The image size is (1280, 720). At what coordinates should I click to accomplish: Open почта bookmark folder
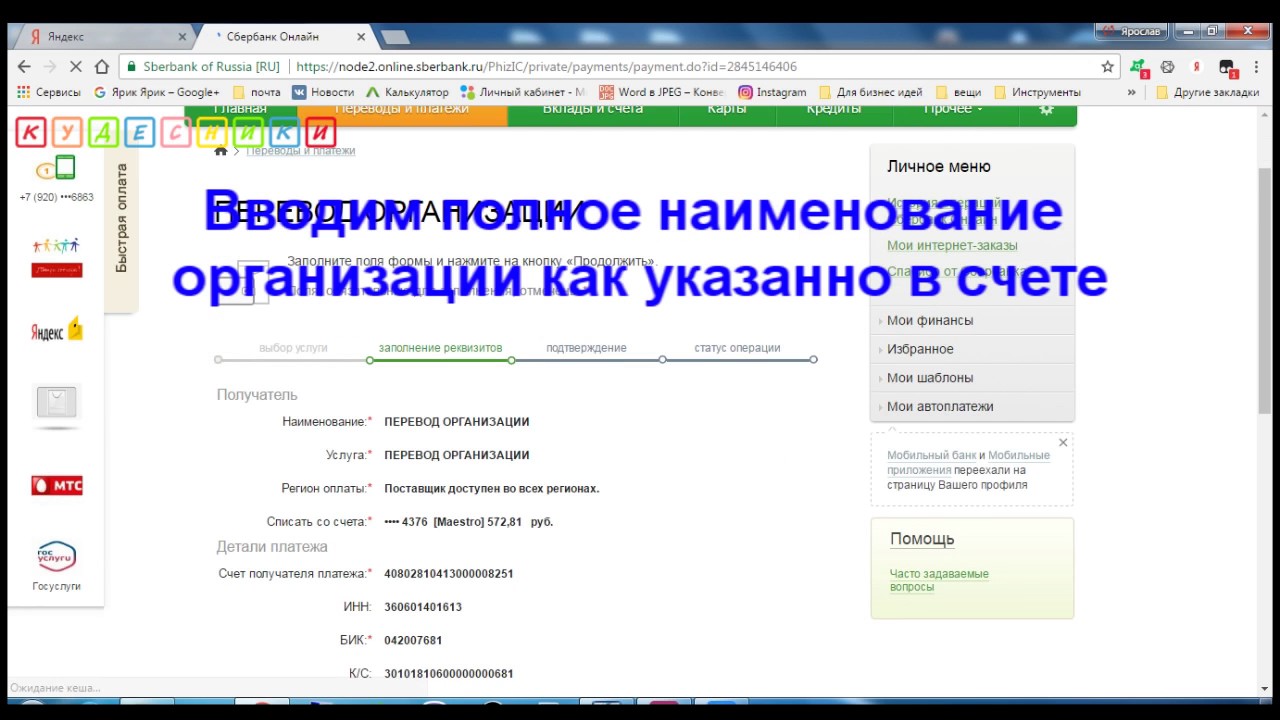coord(256,92)
